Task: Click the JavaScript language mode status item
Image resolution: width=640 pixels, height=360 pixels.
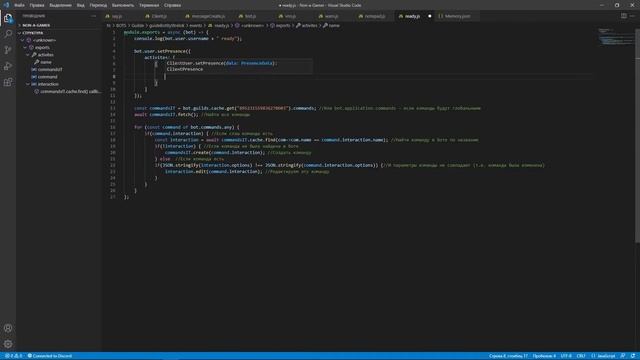Action: click(x=604, y=356)
